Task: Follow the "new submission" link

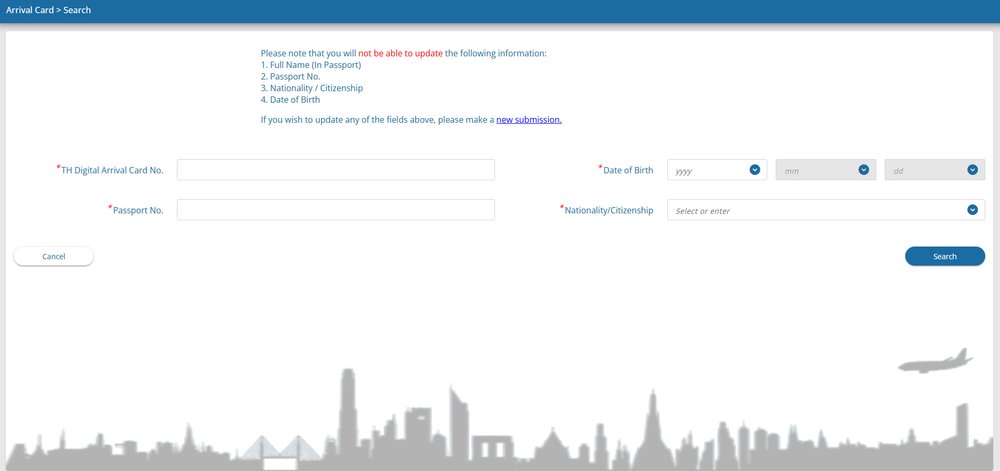Action: pyautogui.click(x=529, y=120)
